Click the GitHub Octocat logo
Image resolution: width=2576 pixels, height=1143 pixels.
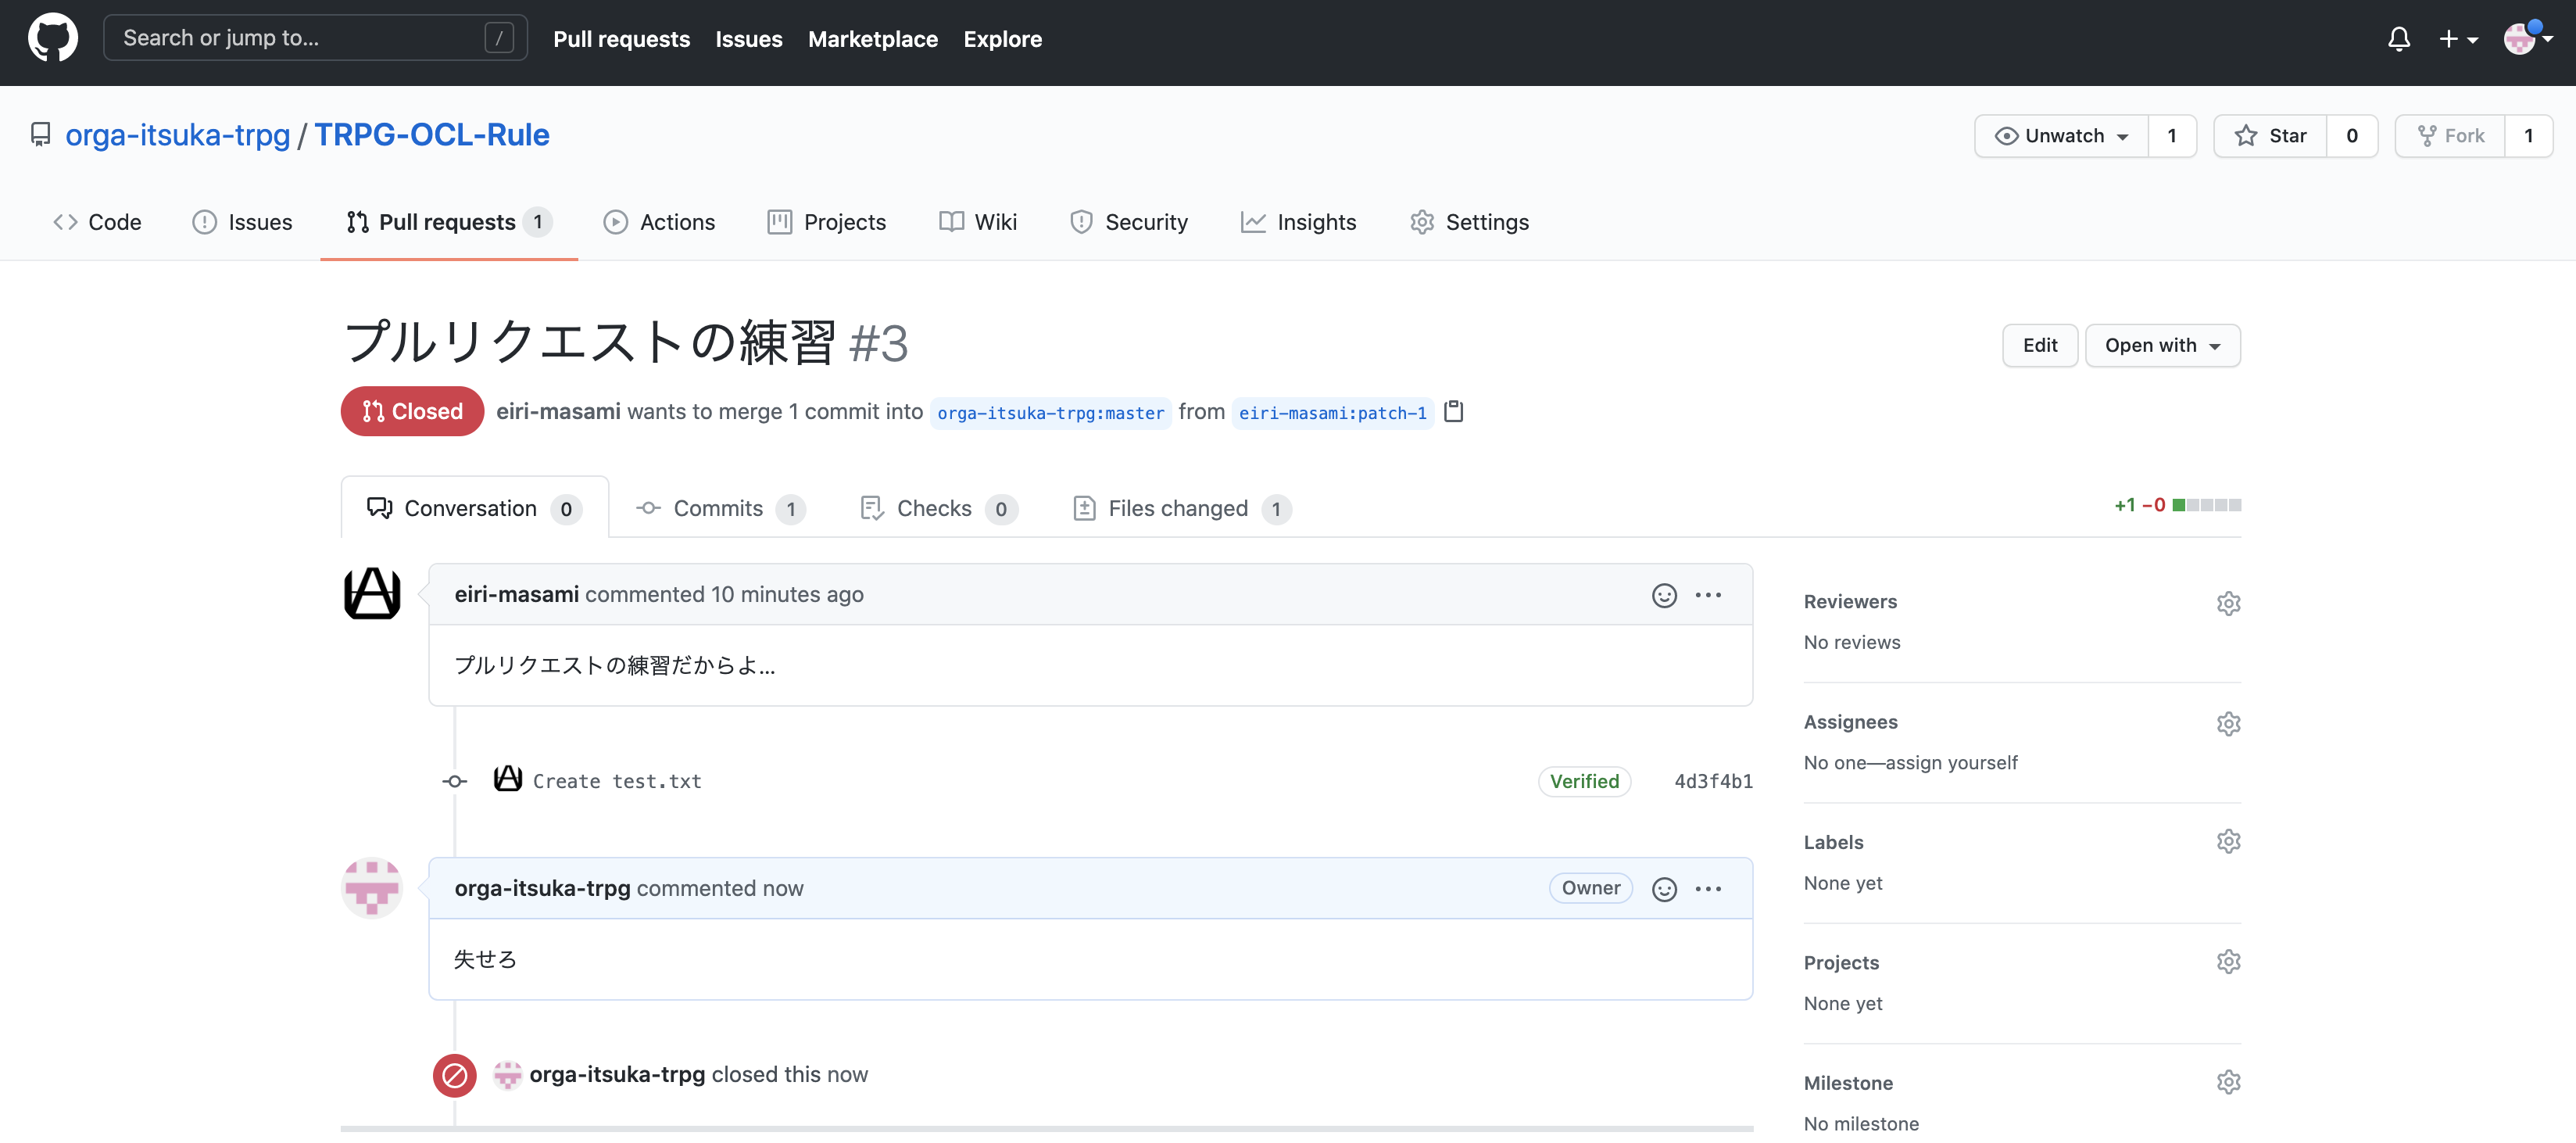(52, 38)
